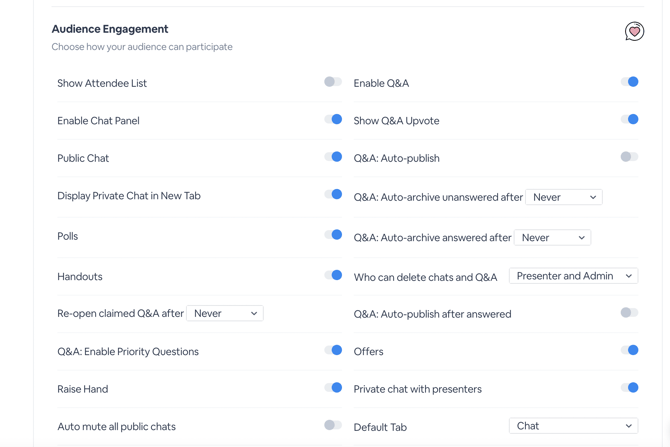
Task: Open the Presenter and Admin dropdown
Action: [x=573, y=276]
